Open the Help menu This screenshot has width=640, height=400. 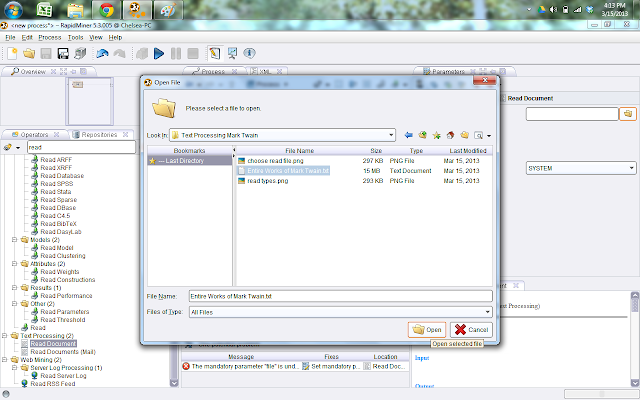point(116,38)
